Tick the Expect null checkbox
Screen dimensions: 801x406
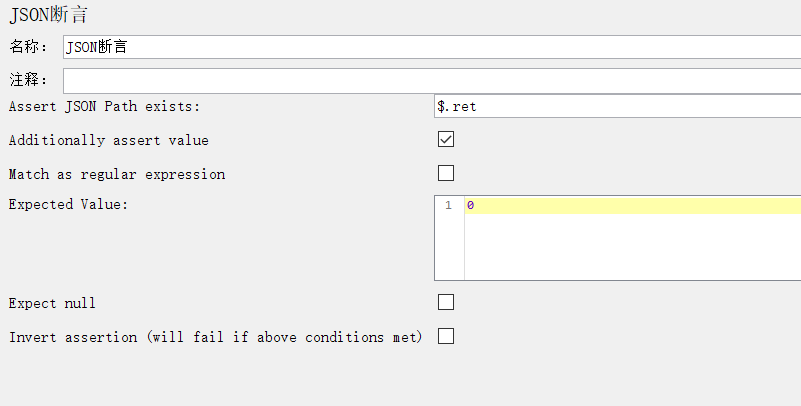[x=446, y=302]
